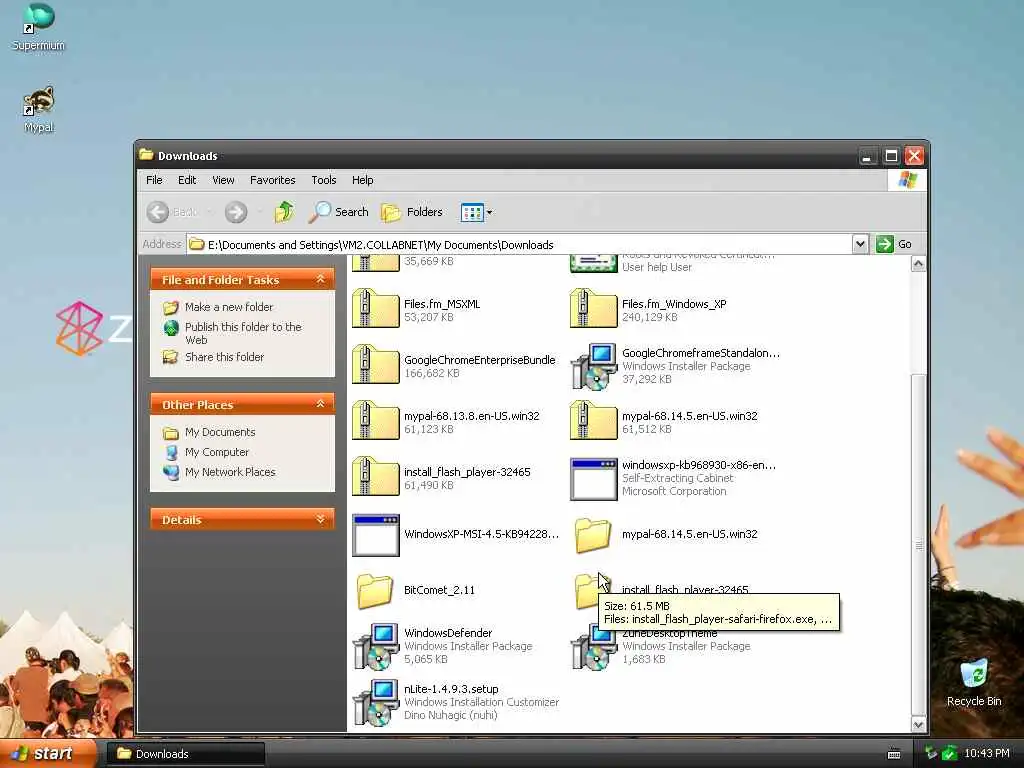Open the File menu

click(154, 180)
